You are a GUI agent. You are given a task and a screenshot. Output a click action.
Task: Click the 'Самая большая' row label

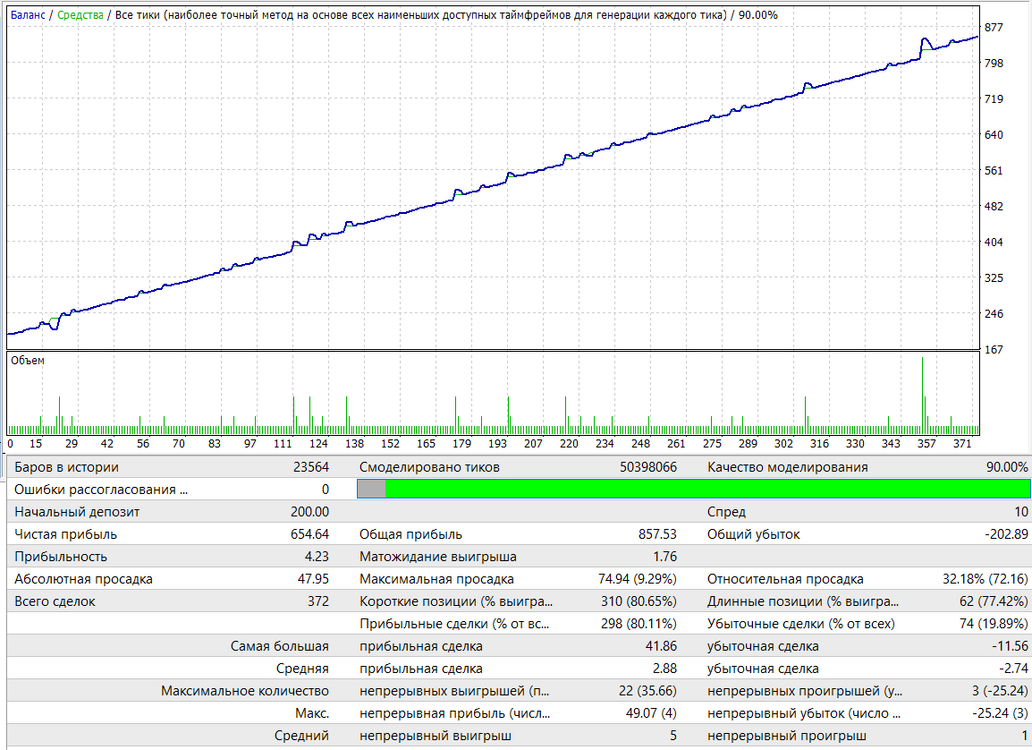pos(279,646)
